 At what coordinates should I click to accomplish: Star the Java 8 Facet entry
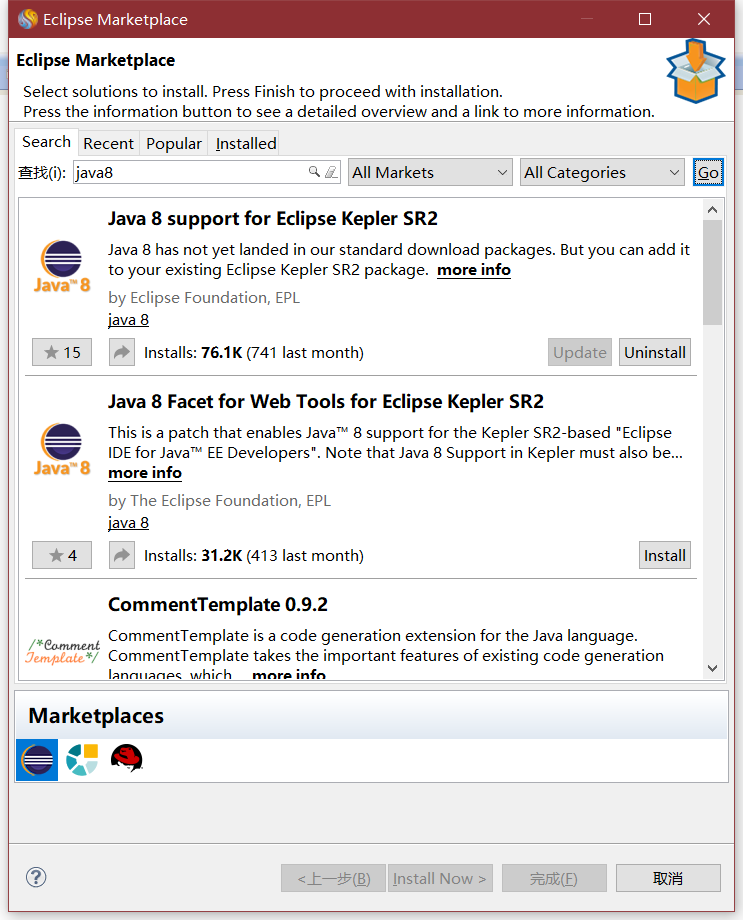[x=62, y=555]
